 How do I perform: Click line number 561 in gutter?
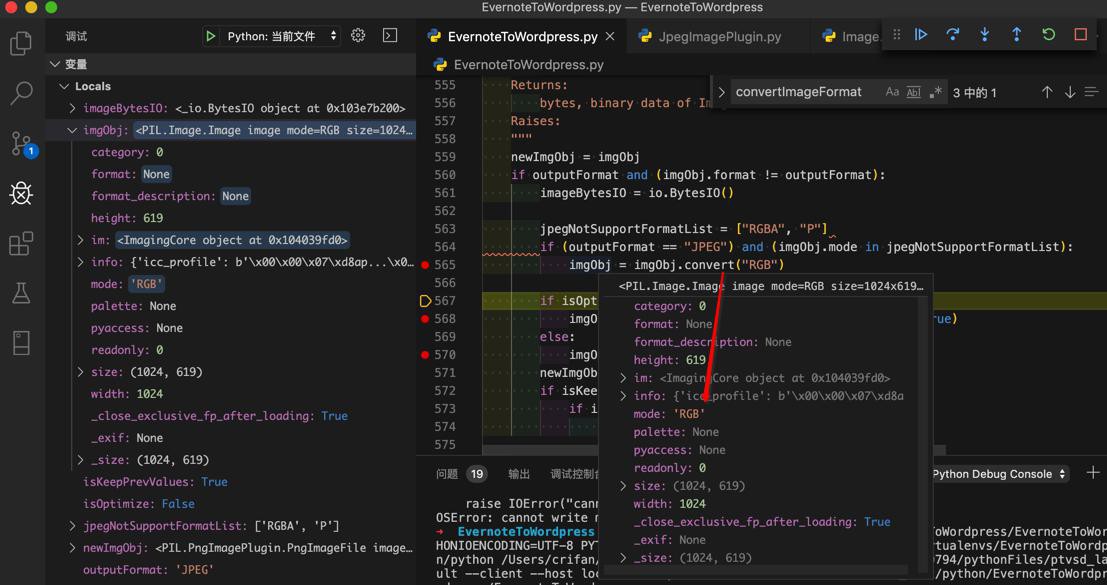[x=445, y=193]
